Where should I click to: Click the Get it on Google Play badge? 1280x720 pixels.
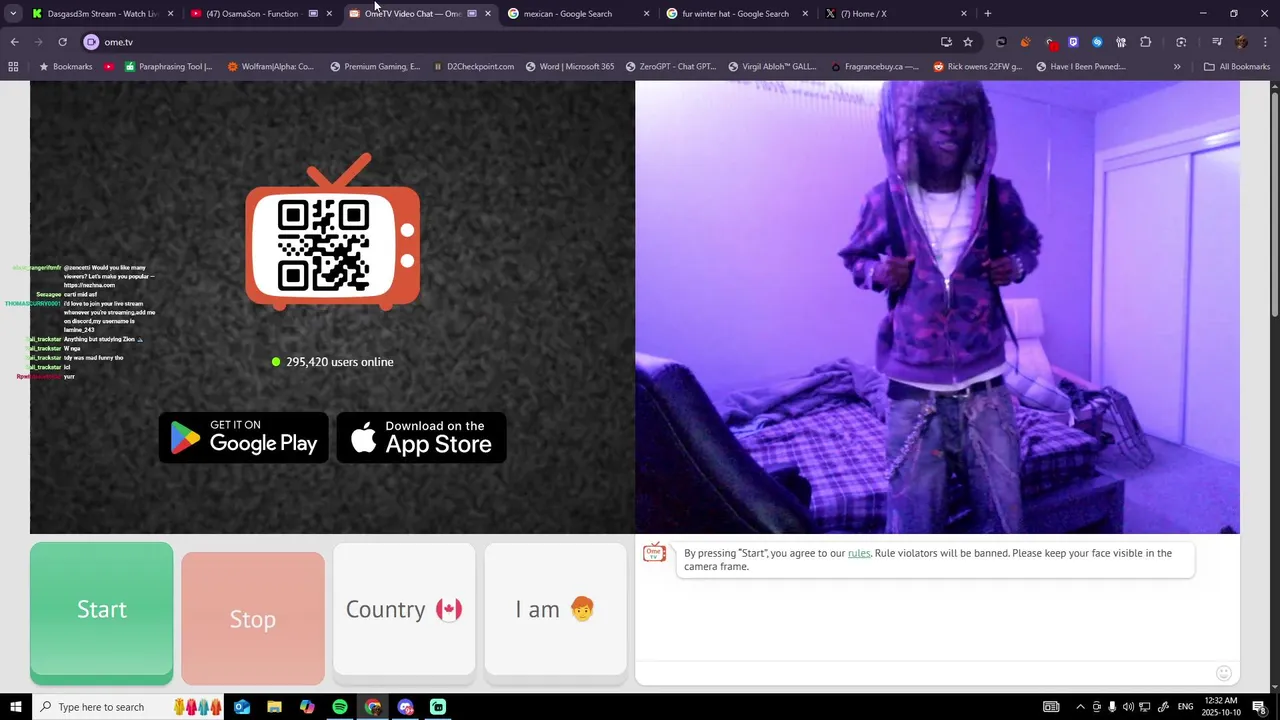pos(244,437)
